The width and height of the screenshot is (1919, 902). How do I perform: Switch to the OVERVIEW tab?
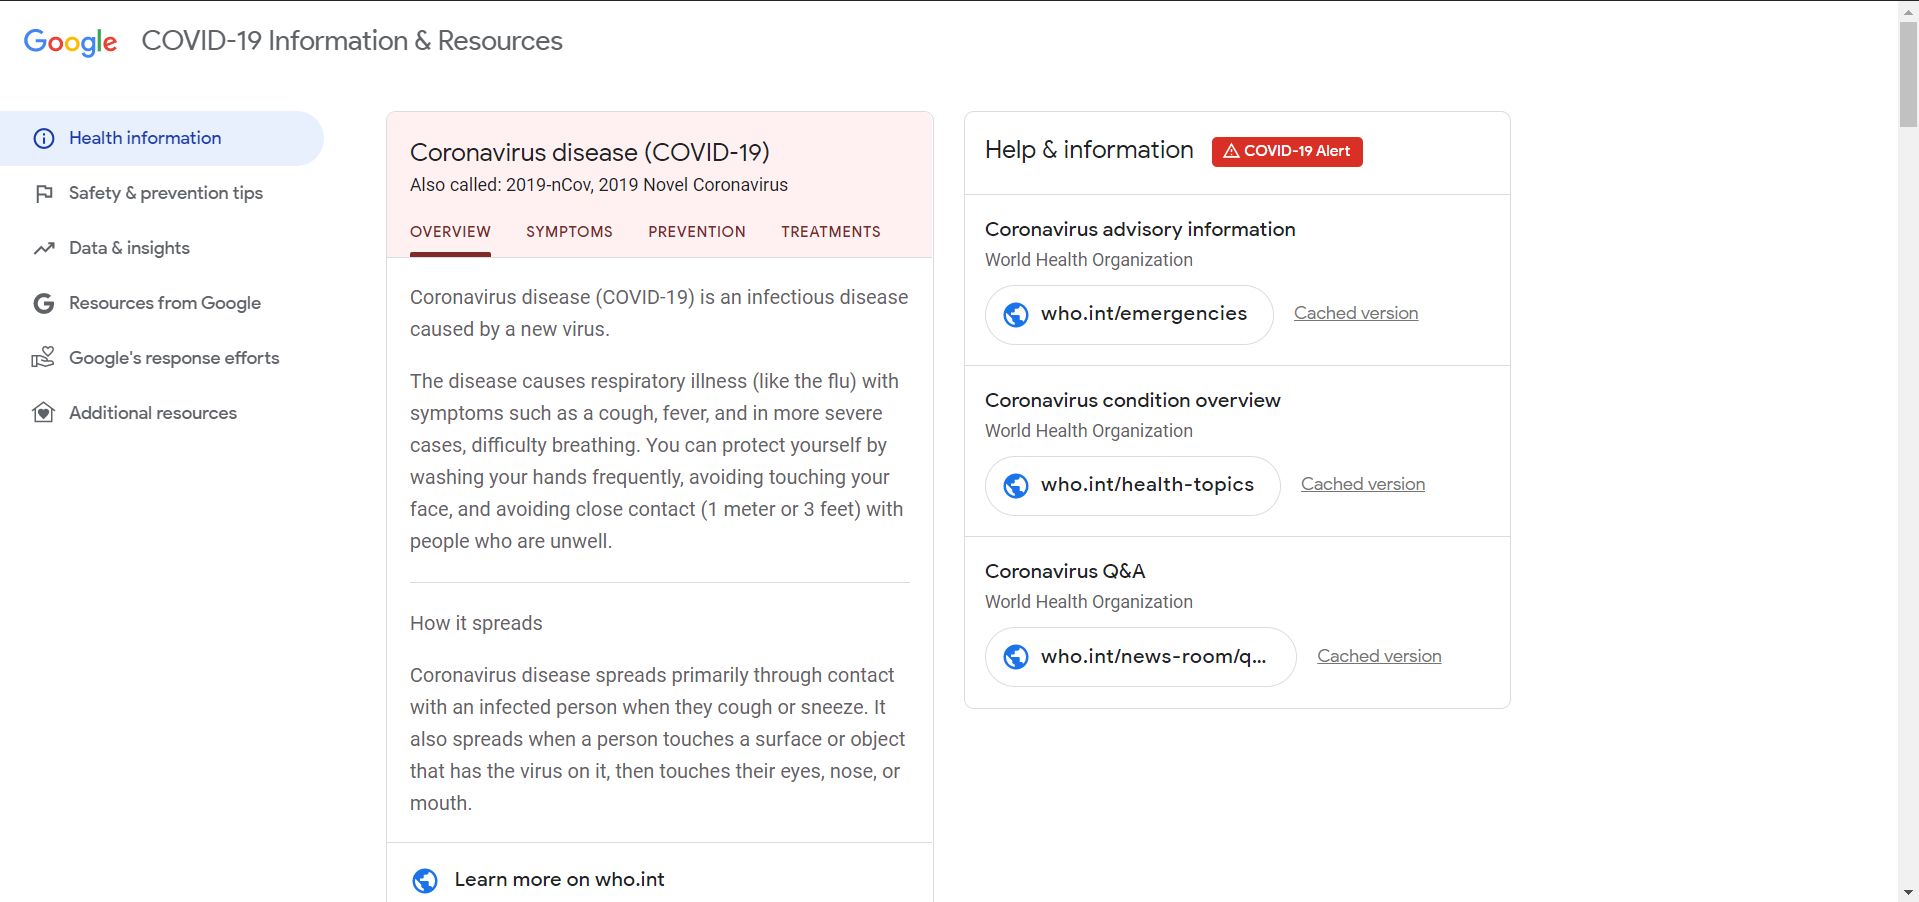450,232
